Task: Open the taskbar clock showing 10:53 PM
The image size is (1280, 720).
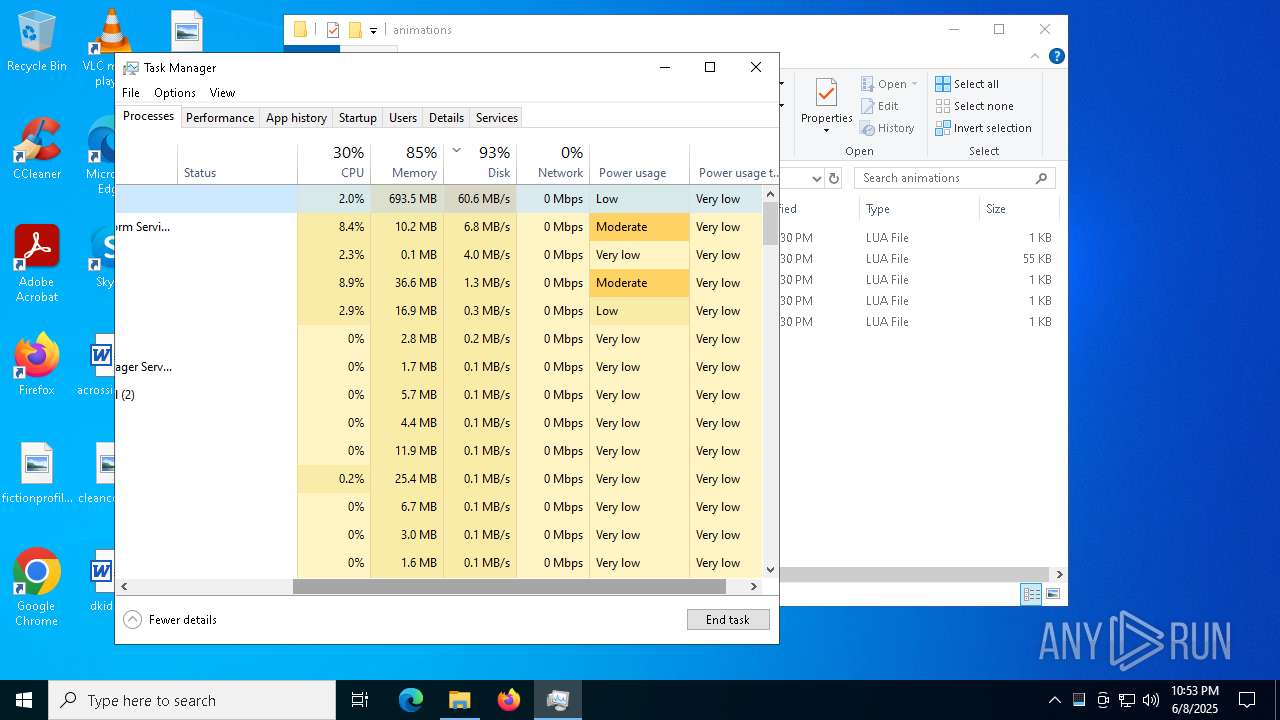Action: 1194,700
